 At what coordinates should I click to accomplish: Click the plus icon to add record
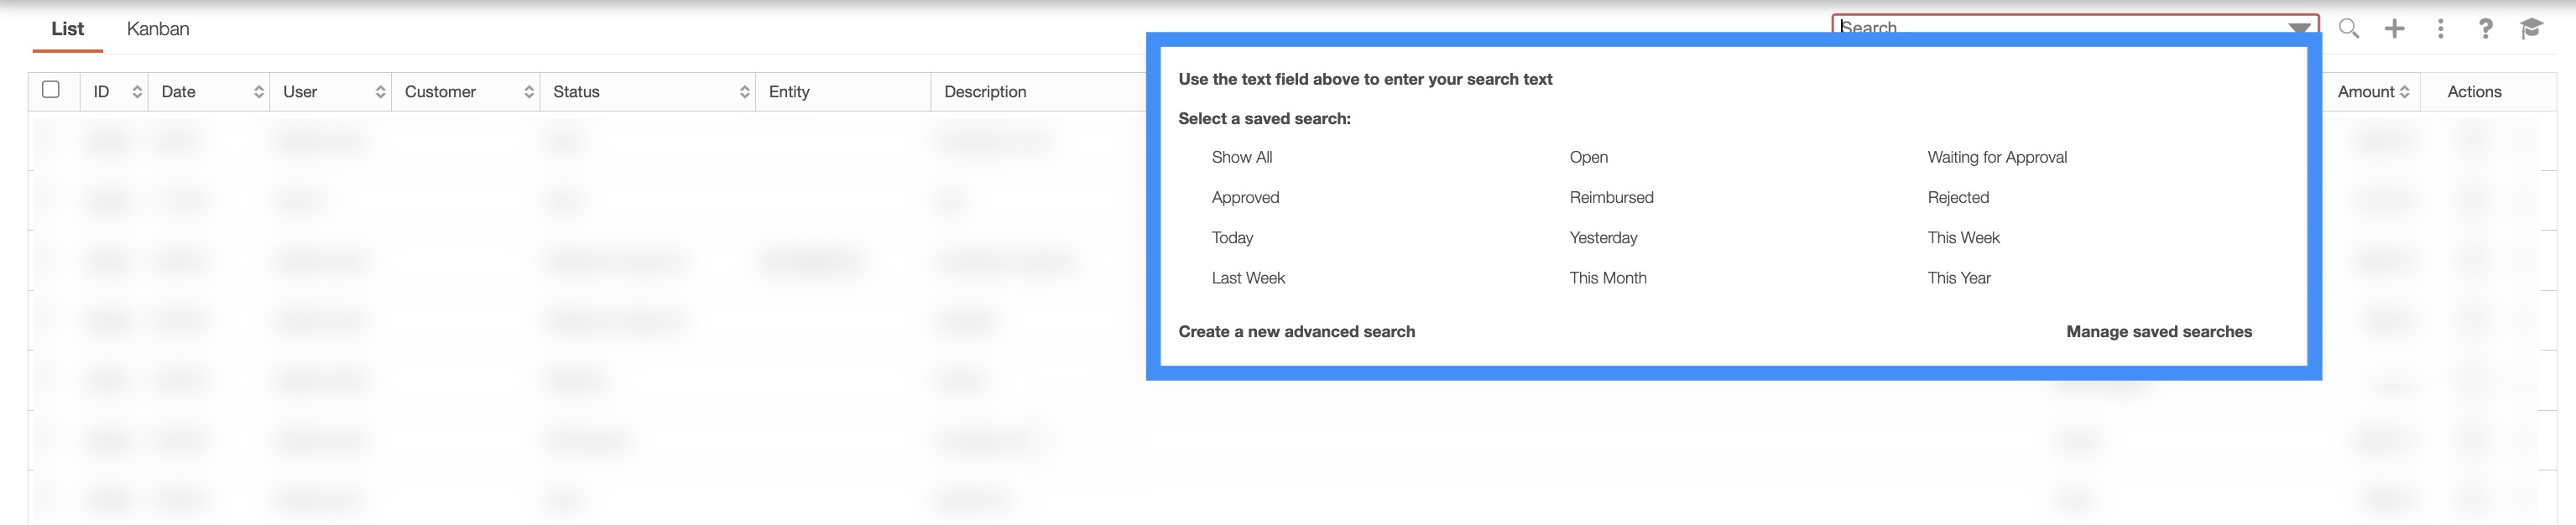point(2394,29)
